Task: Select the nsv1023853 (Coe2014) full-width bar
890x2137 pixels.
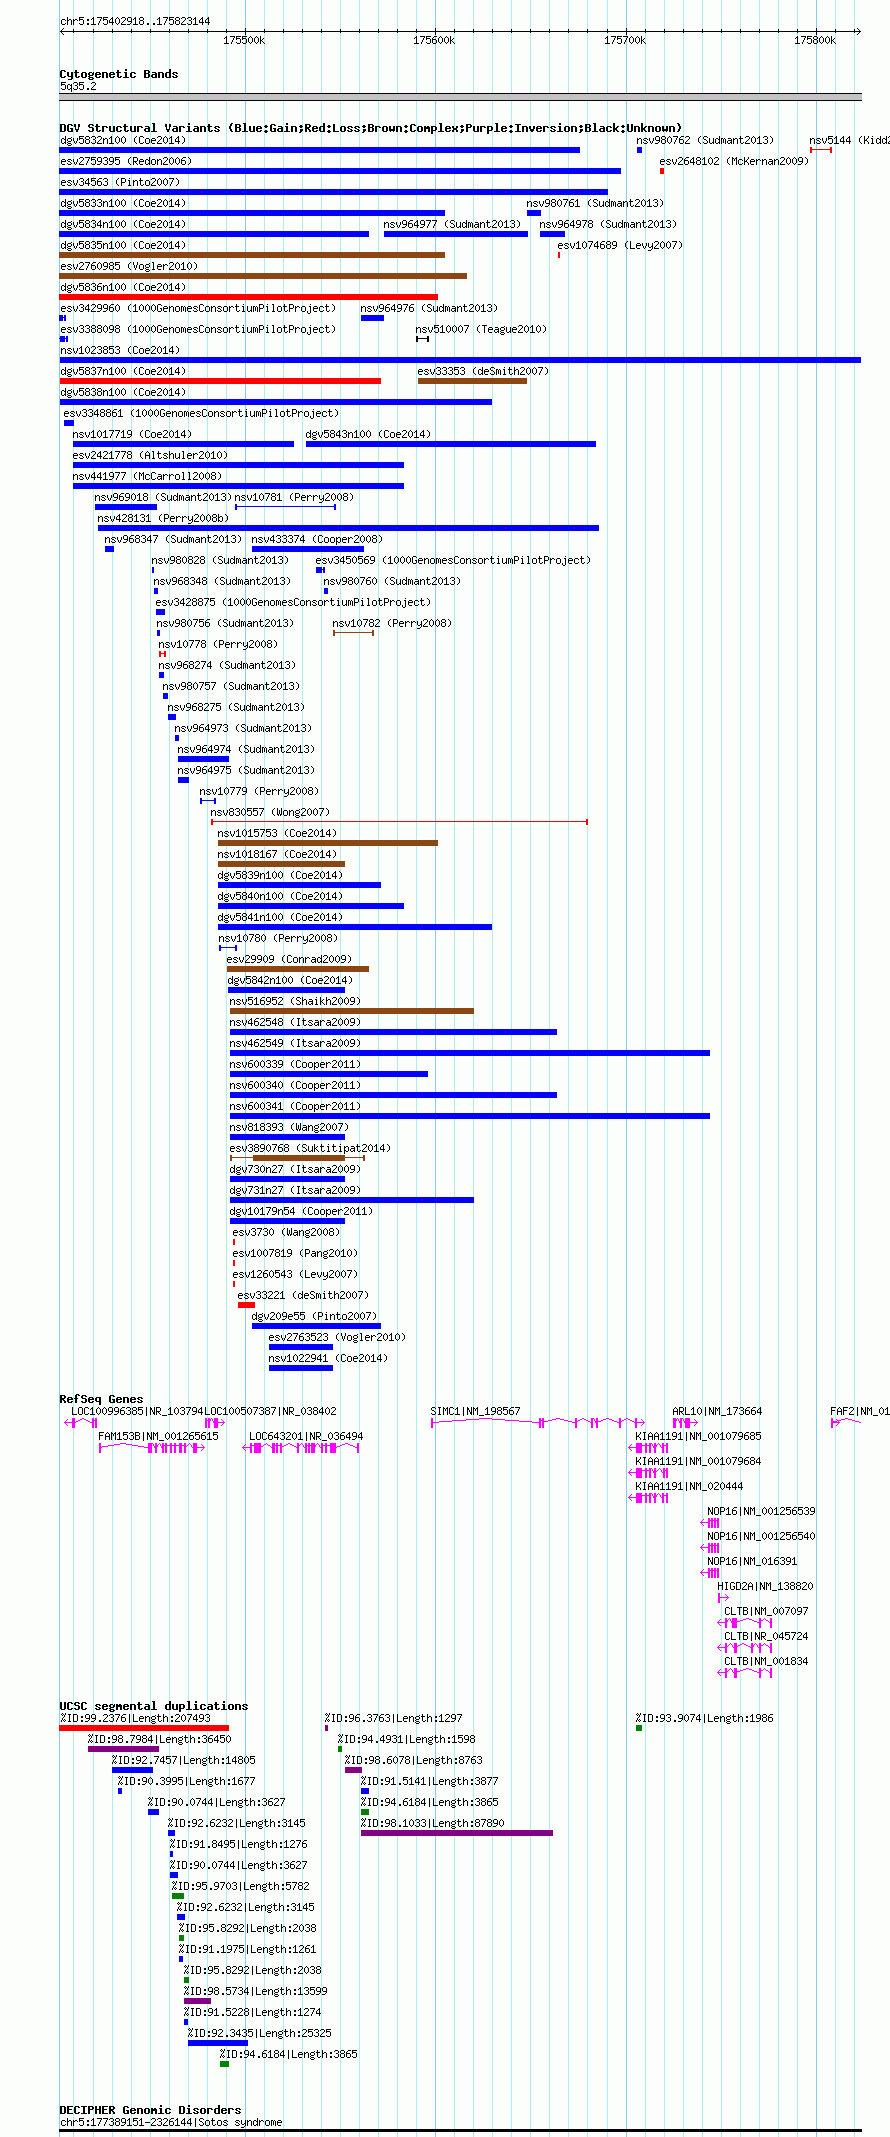Action: click(x=460, y=360)
